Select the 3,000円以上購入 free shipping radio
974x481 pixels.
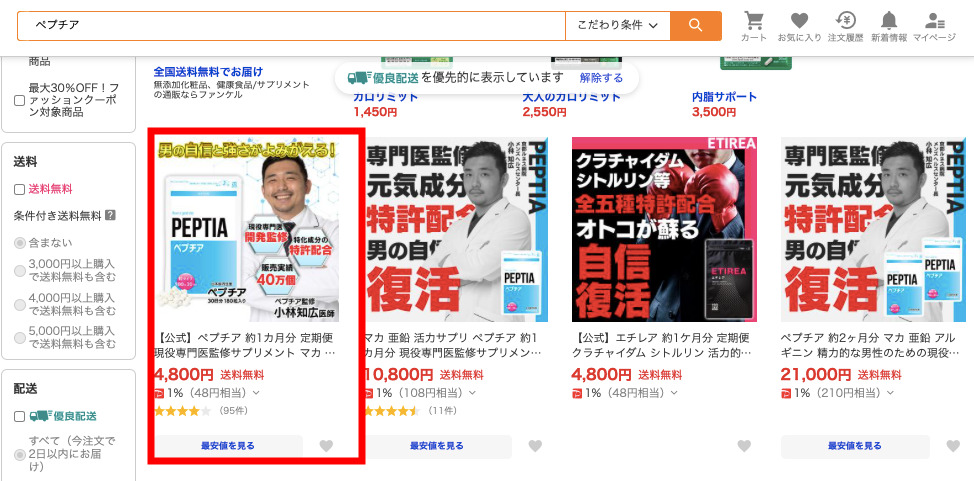pyautogui.click(x=19, y=272)
